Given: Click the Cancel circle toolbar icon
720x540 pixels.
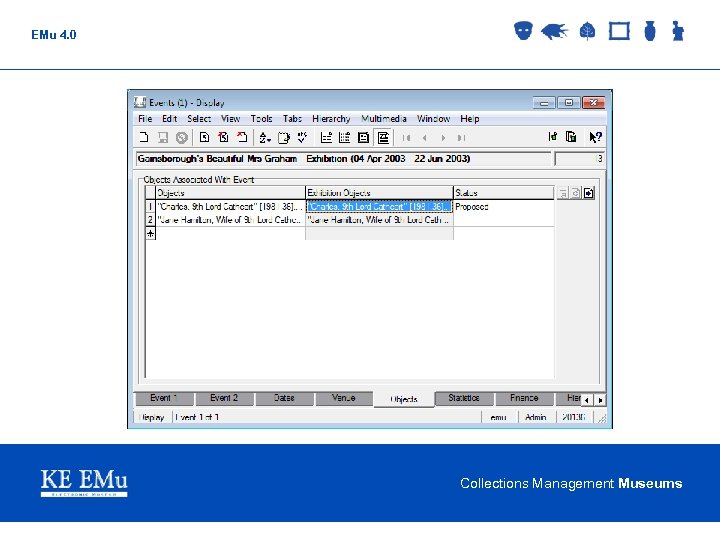Looking at the screenshot, I should (181, 137).
